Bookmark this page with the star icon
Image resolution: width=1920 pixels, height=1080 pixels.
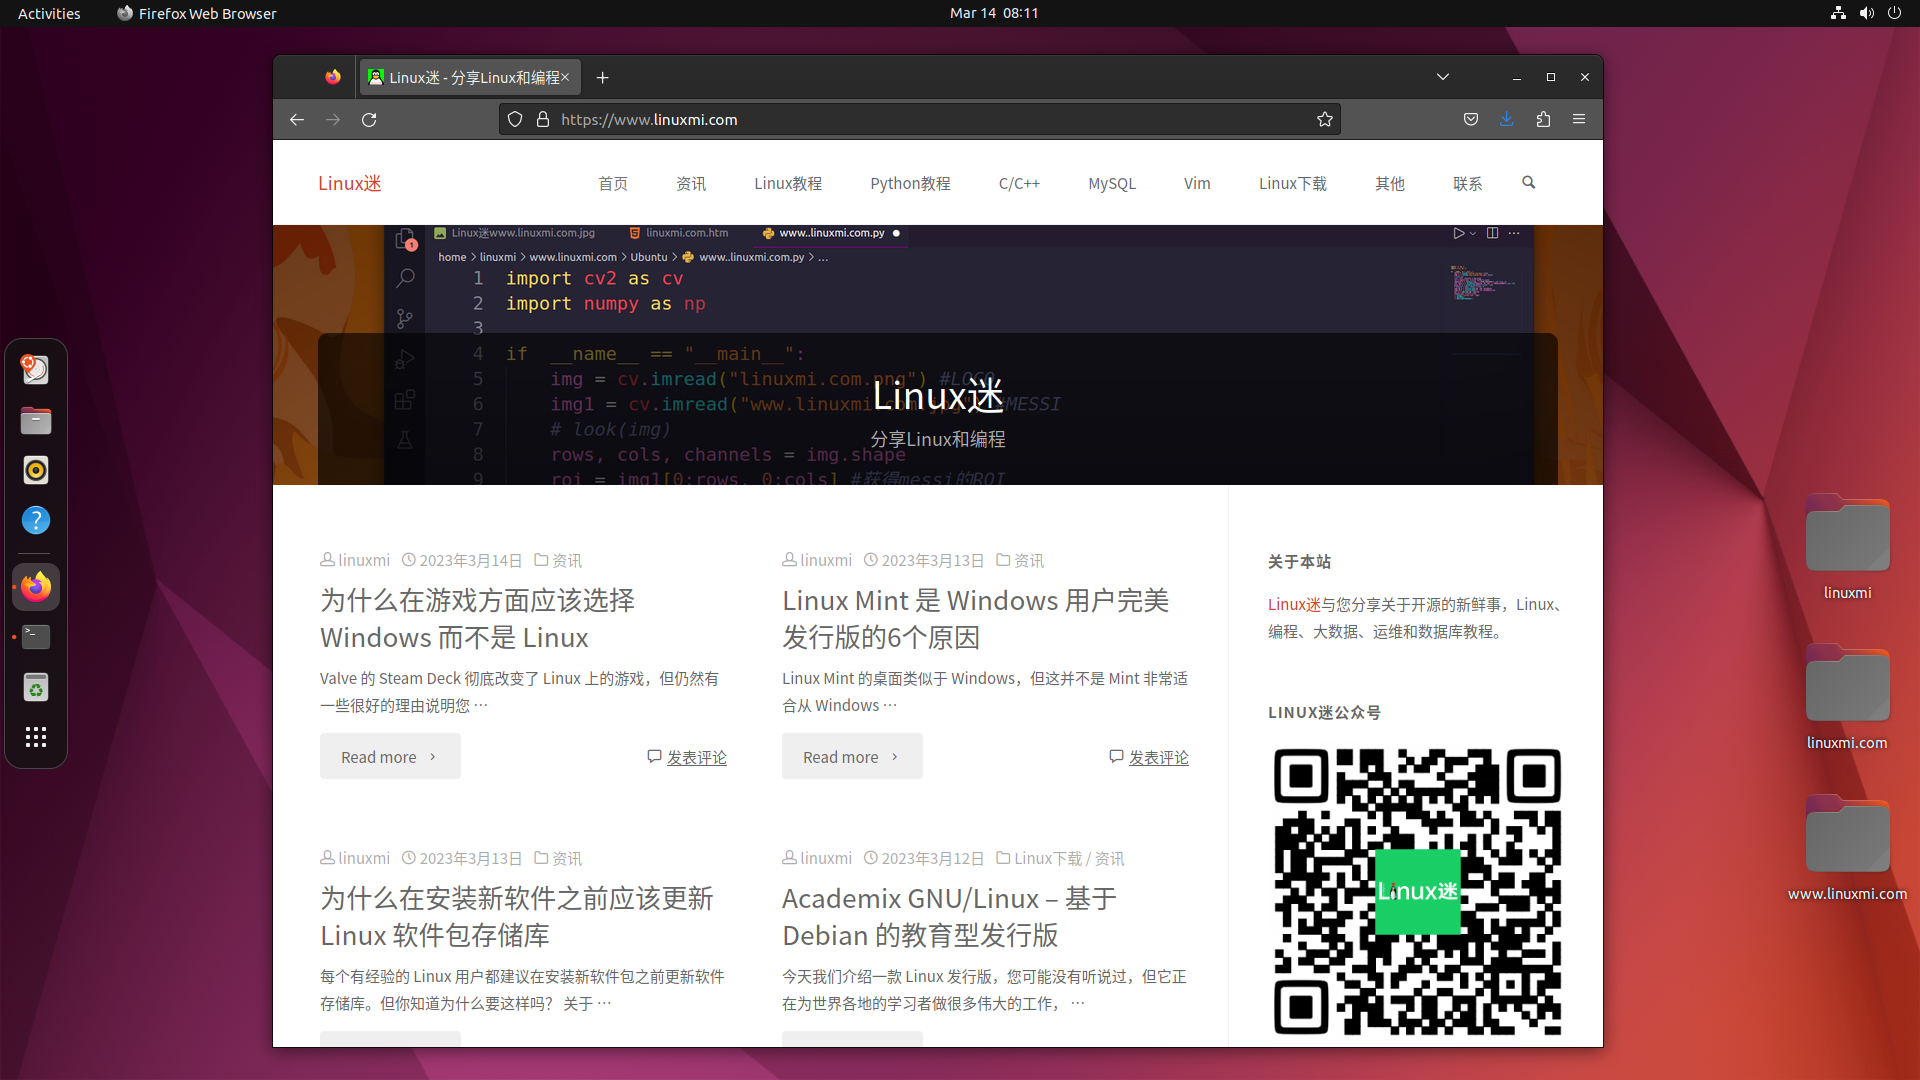(x=1325, y=119)
